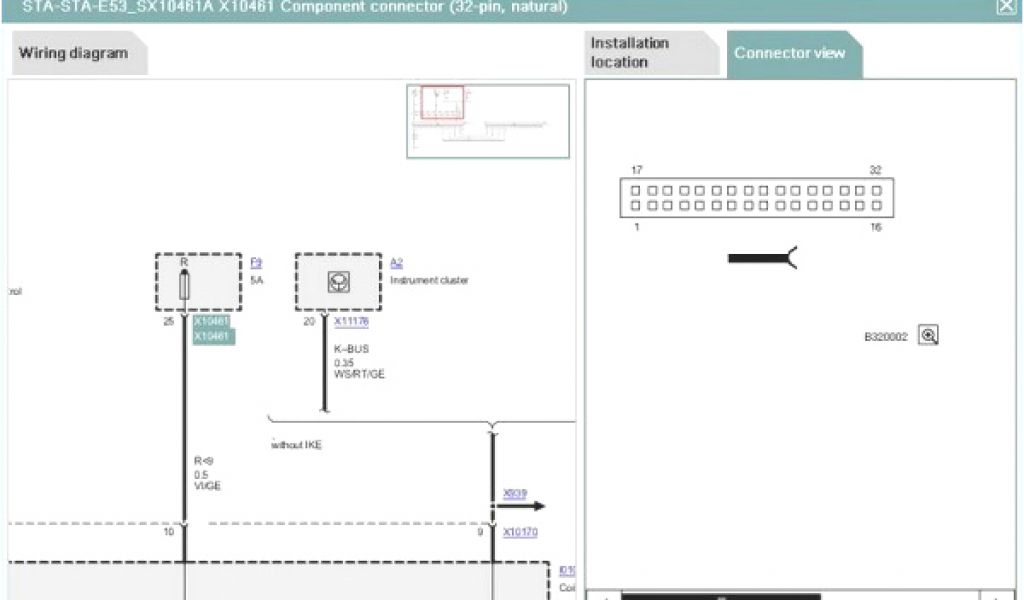Click the fuse symbol in the F9 box

pos(184,285)
